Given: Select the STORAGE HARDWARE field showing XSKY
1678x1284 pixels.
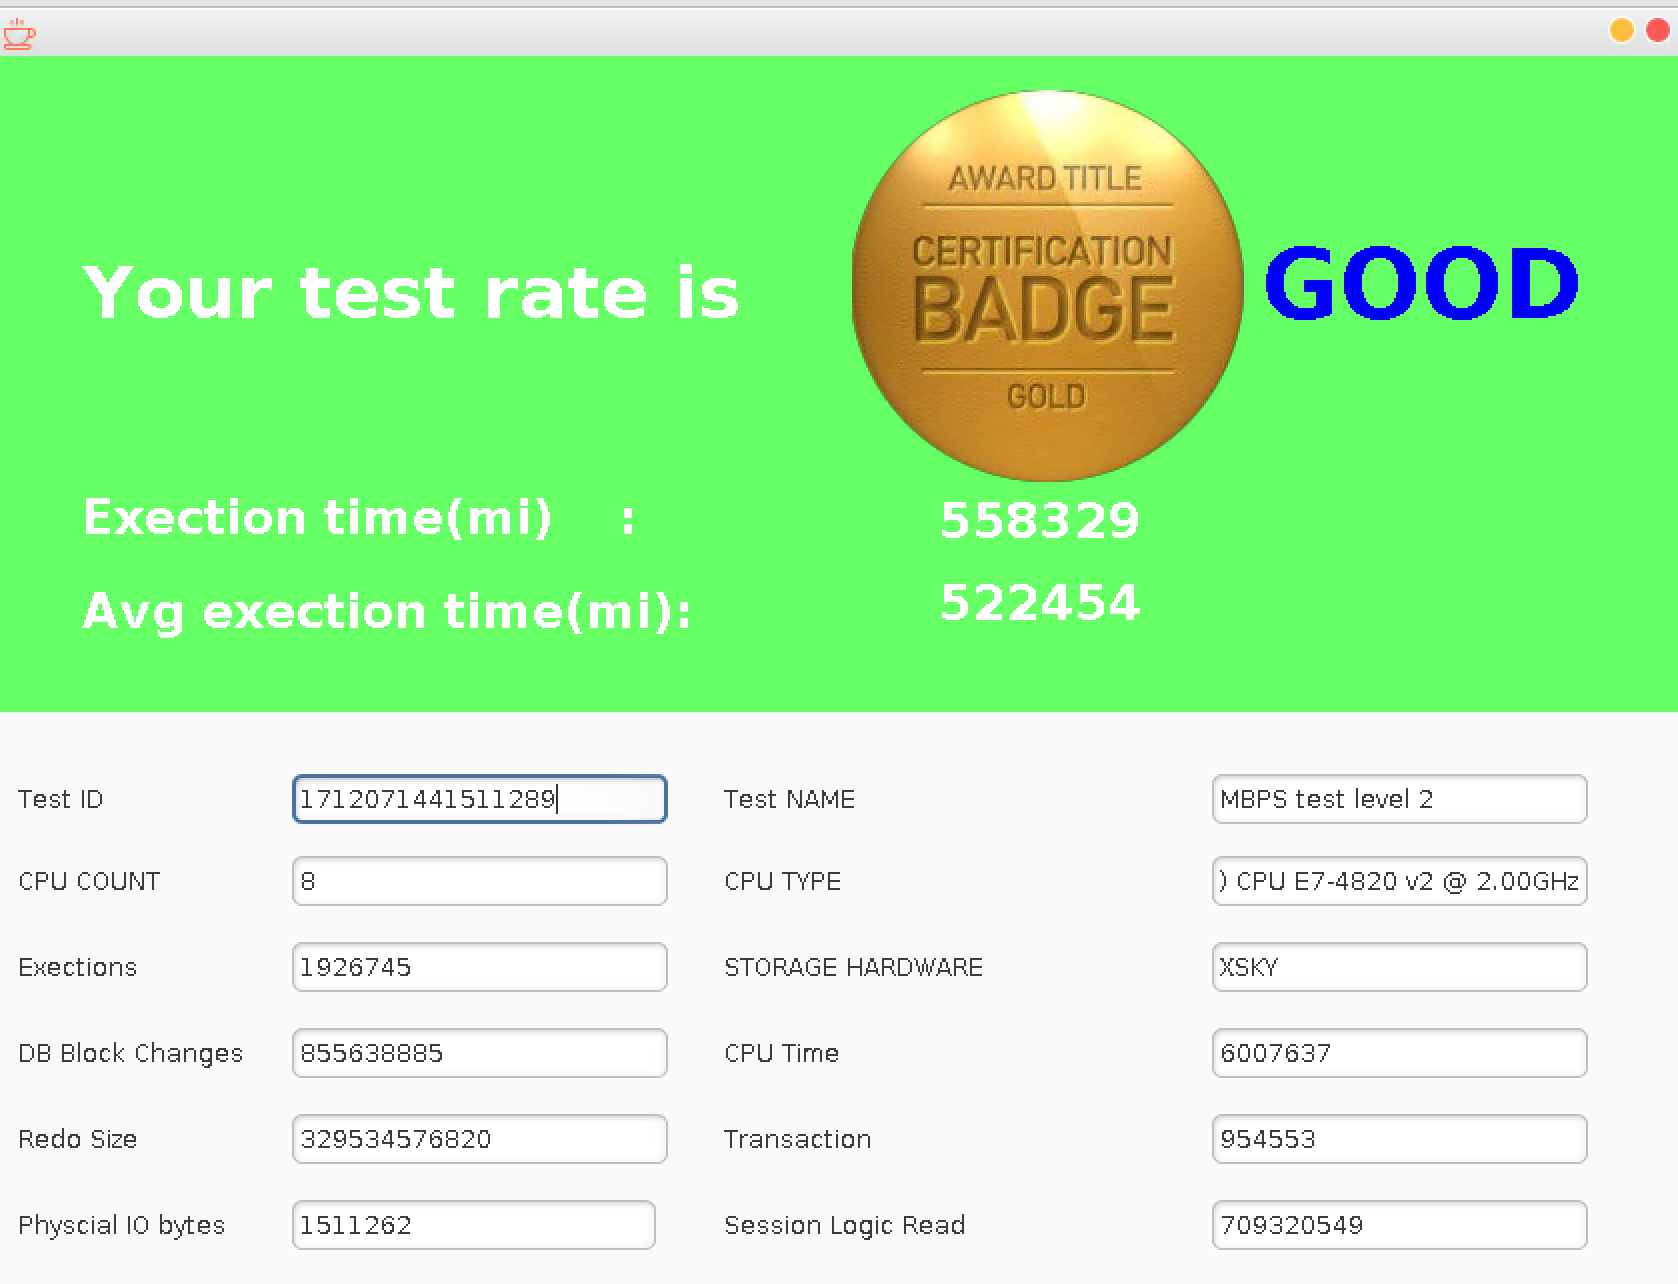Looking at the screenshot, I should tap(1400, 967).
